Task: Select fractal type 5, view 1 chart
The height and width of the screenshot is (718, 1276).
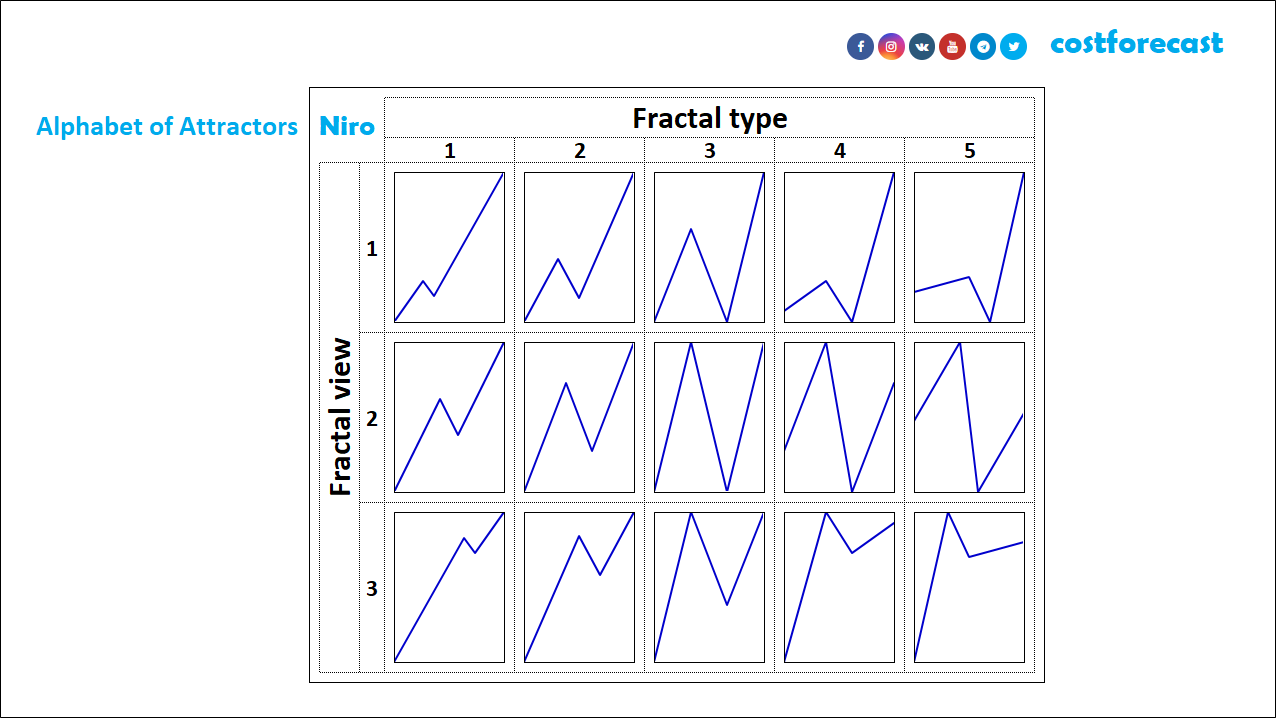Action: click(969, 247)
